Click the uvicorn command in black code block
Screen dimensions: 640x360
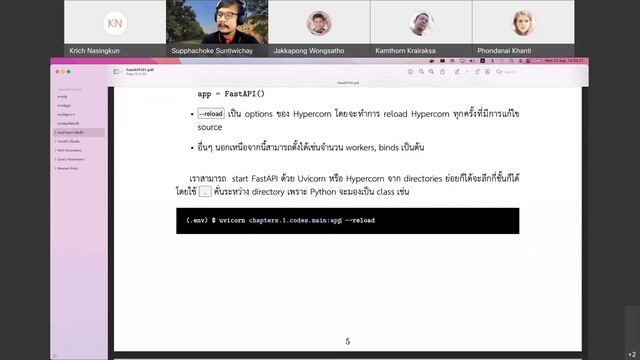[x=280, y=220]
